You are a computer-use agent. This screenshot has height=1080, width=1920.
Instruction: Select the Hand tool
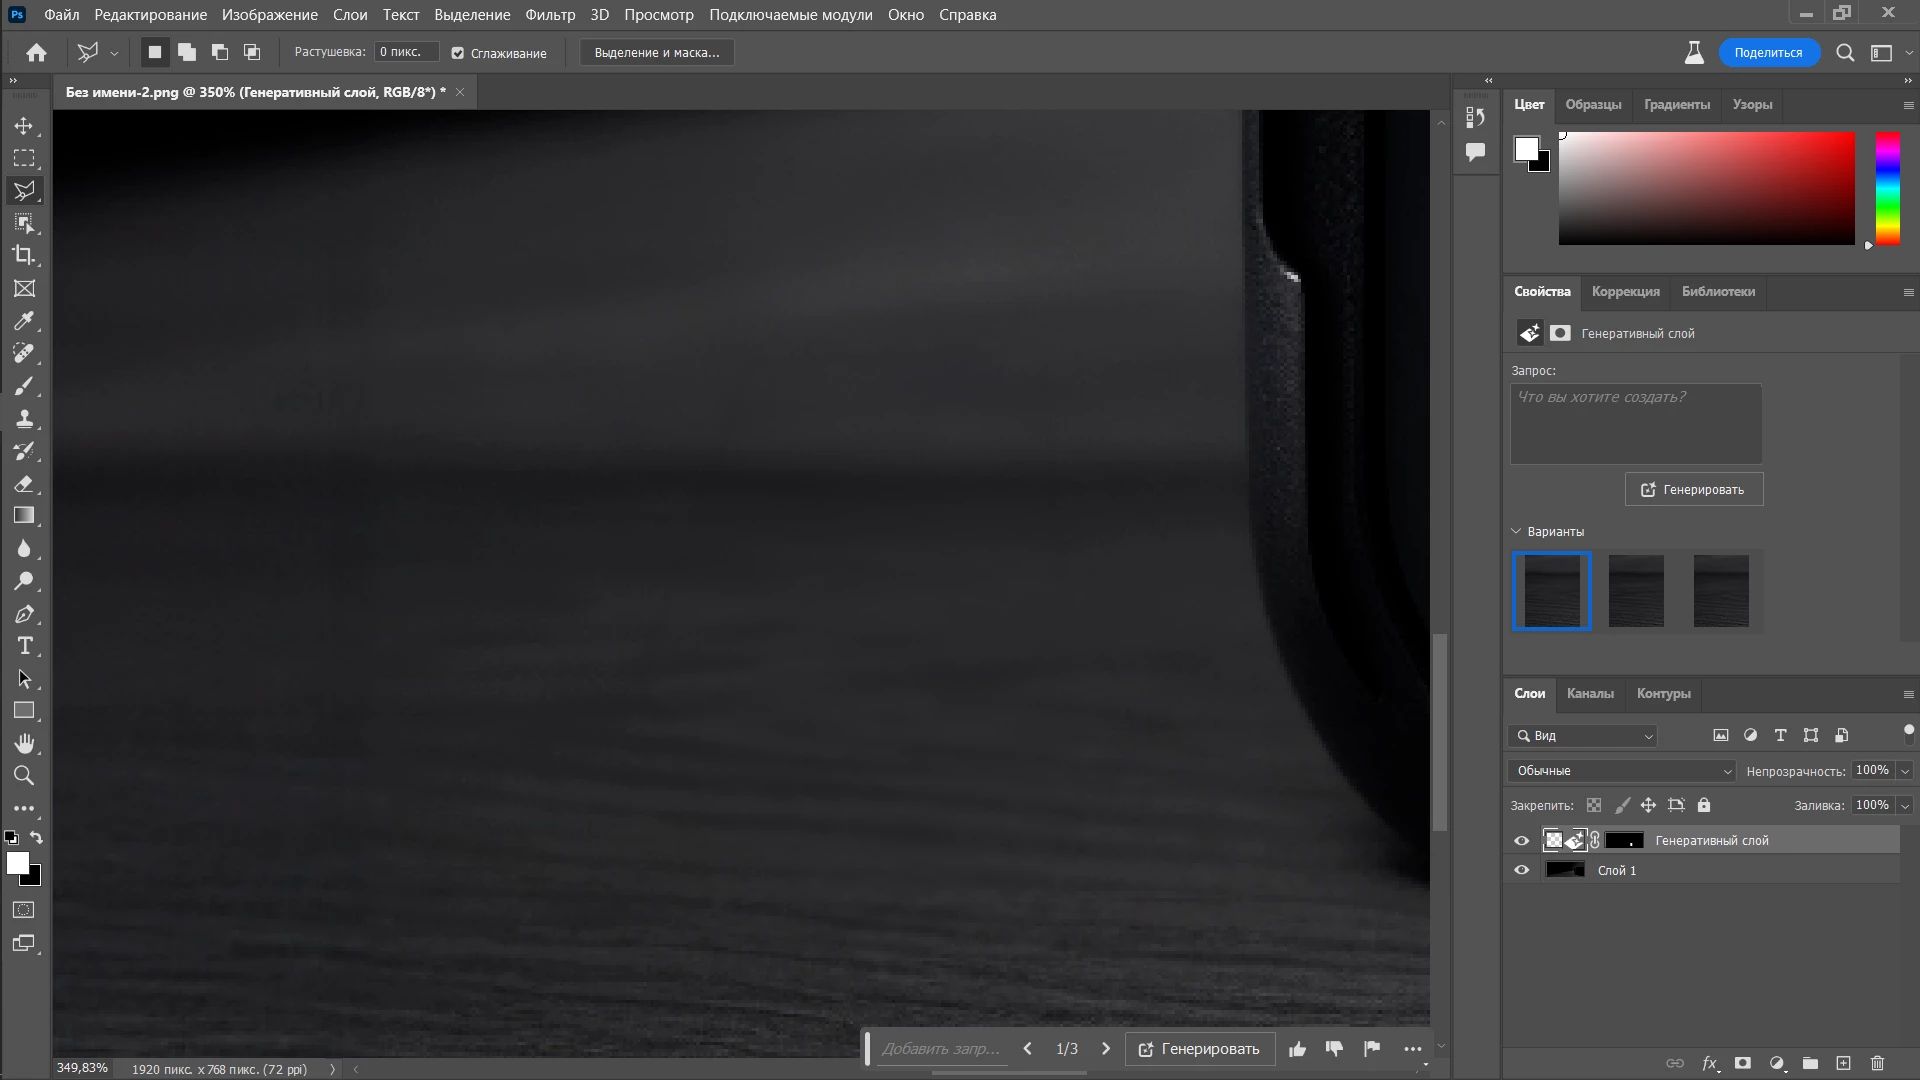click(24, 743)
